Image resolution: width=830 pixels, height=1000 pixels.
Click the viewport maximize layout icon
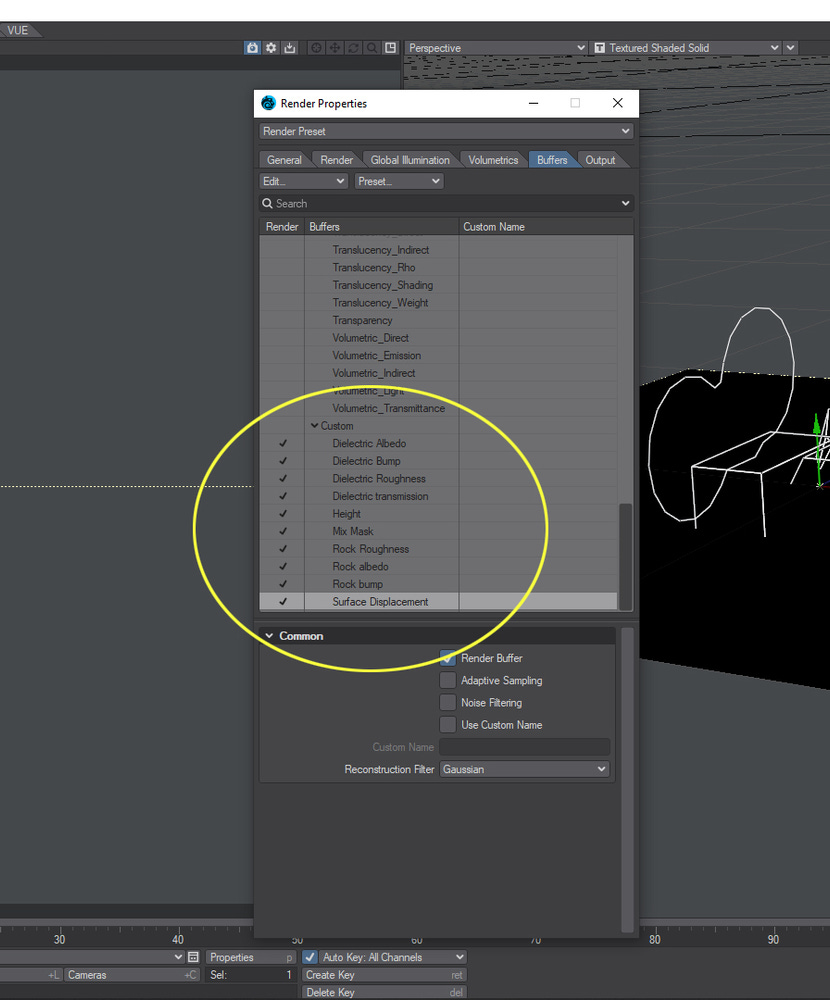coord(390,48)
